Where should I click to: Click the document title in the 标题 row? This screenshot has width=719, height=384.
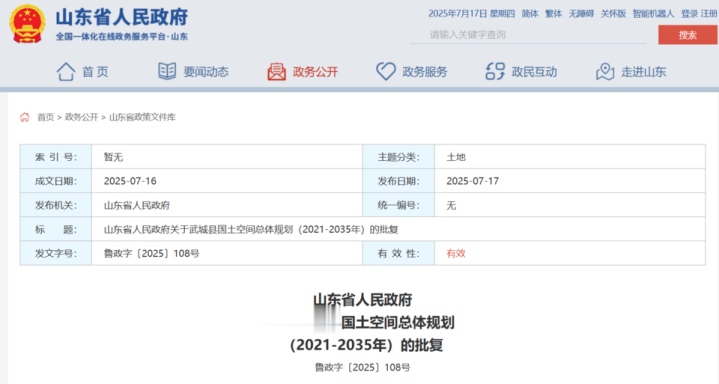(251, 229)
